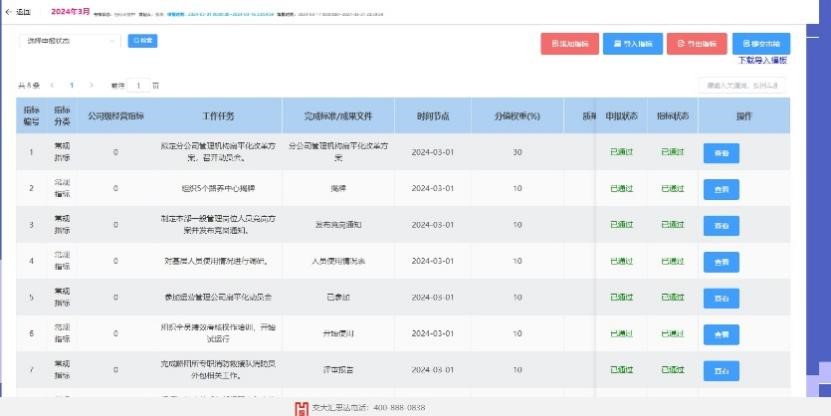Click 查看 button for indicator row 7

[x=721, y=370]
